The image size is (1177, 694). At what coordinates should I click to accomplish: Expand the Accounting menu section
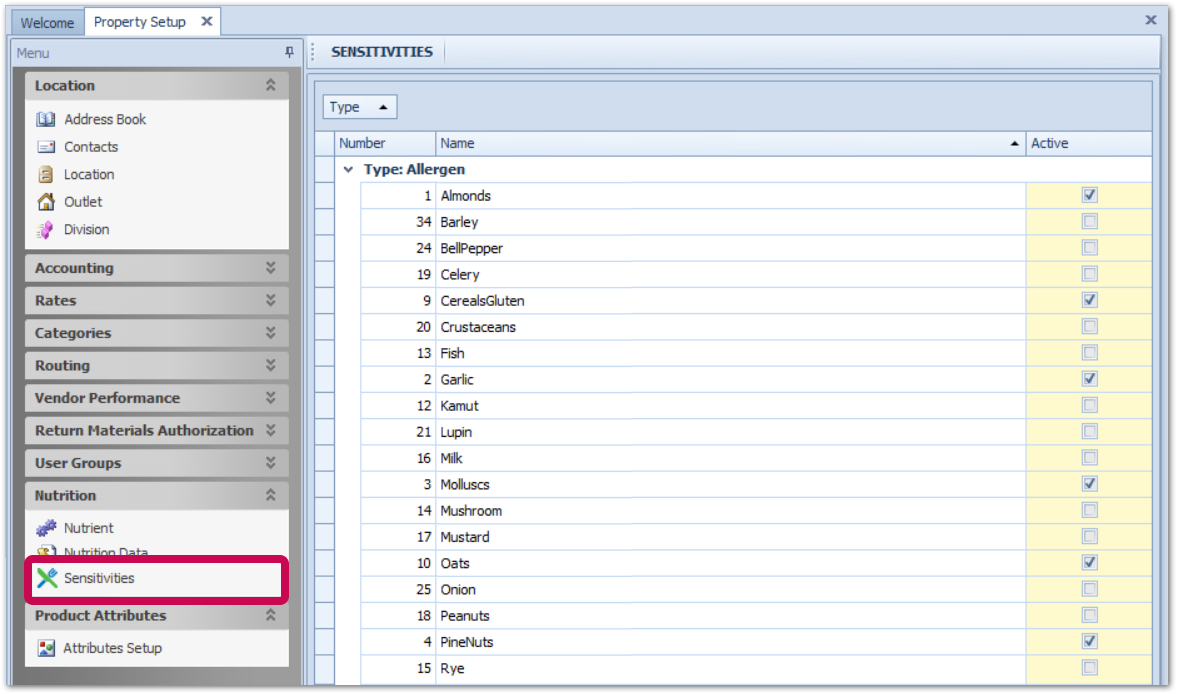coord(270,268)
